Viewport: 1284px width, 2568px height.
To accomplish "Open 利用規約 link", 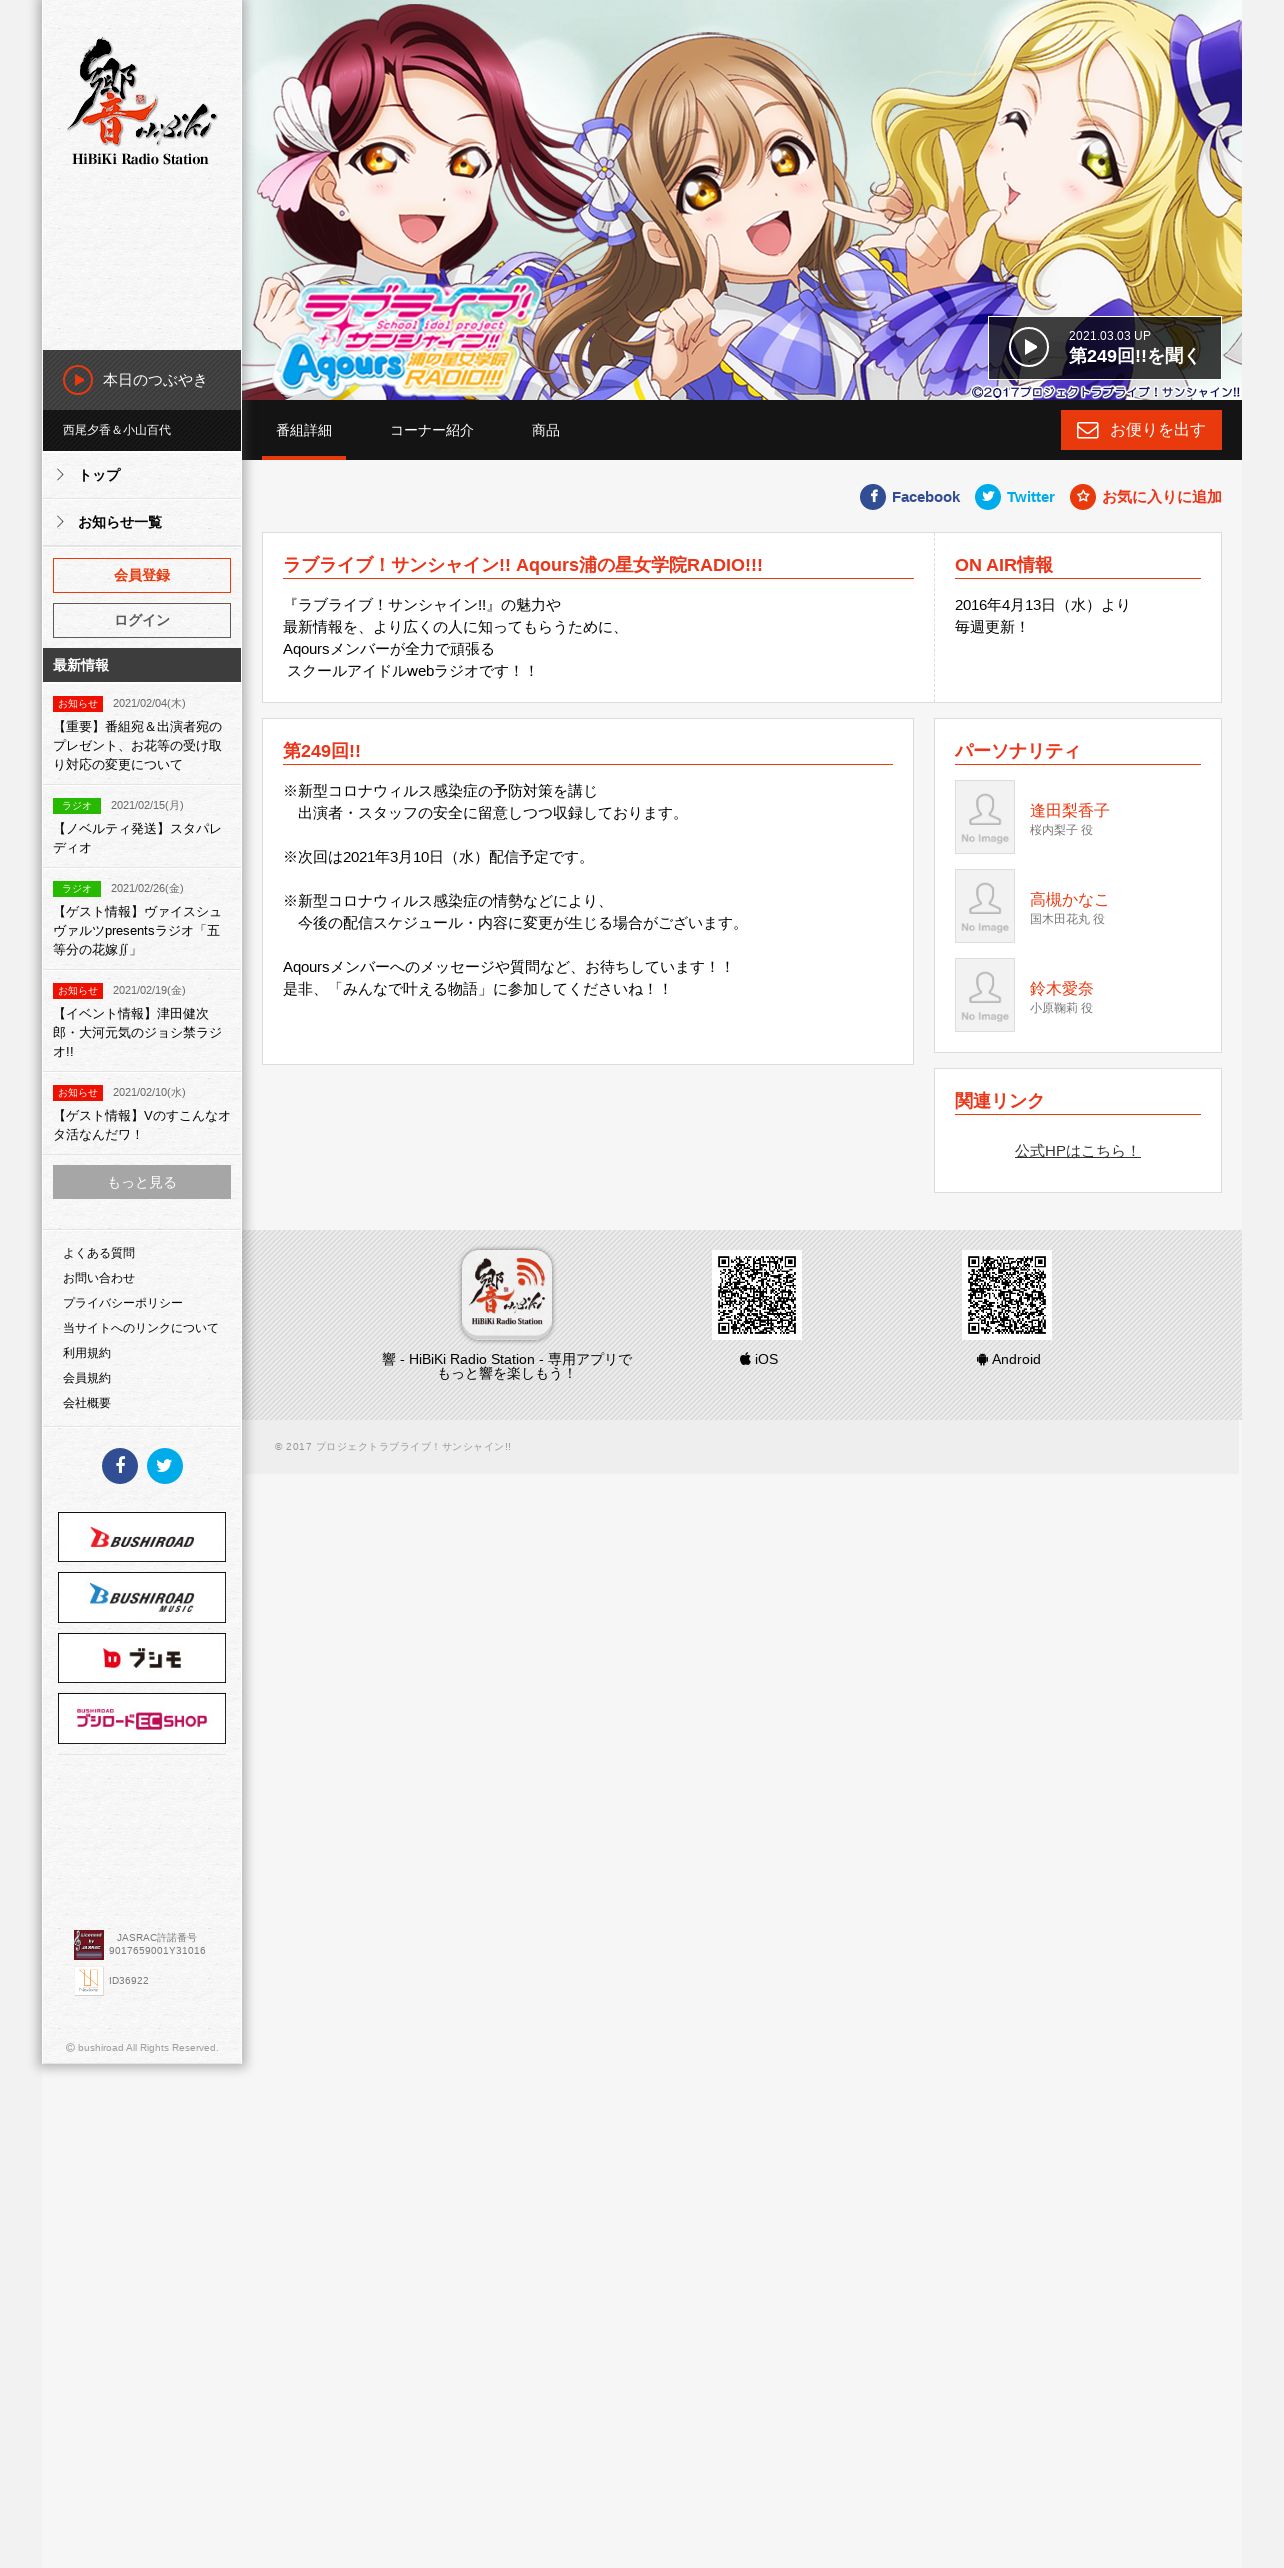I will click(87, 1353).
